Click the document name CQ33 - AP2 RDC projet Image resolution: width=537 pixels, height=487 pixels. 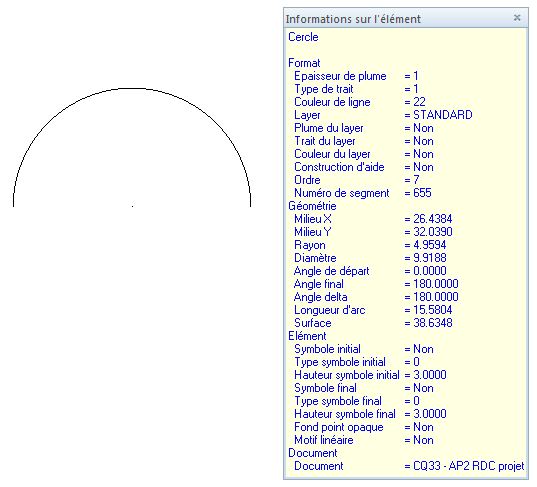[469, 466]
